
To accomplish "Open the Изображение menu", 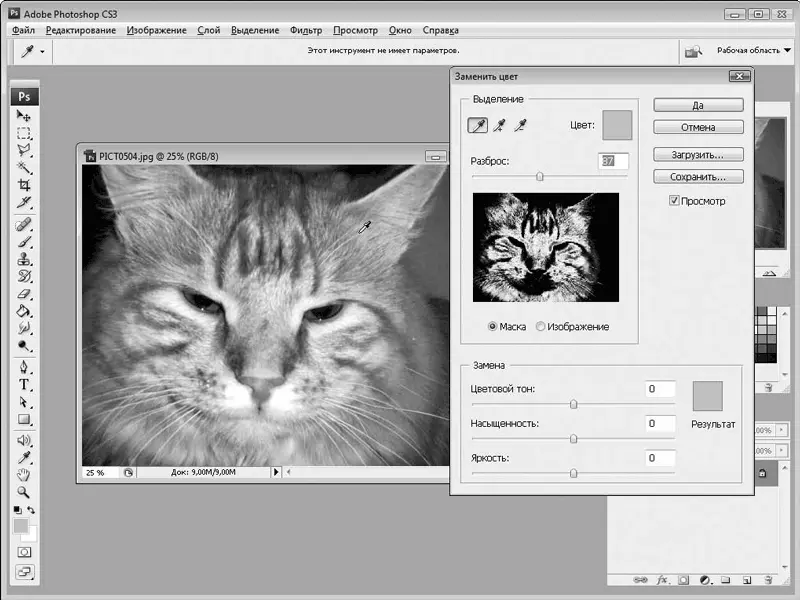I will click(x=157, y=30).
